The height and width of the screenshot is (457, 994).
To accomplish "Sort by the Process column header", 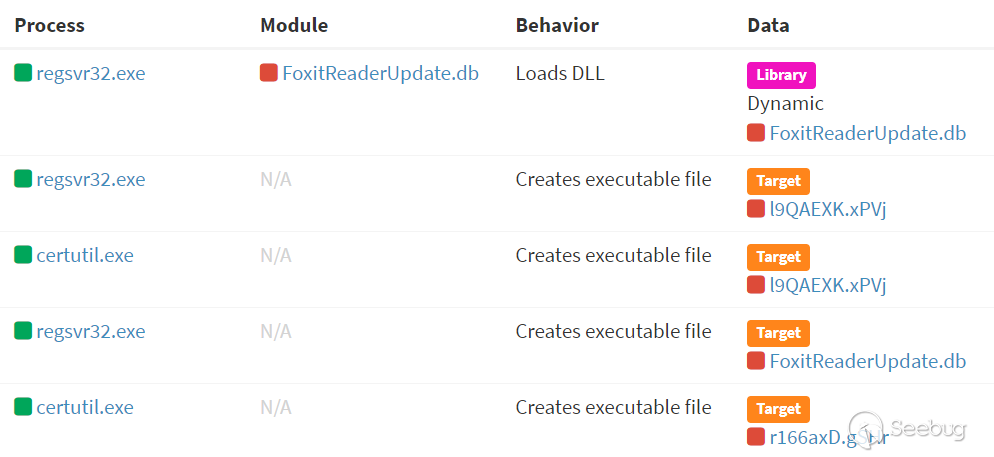I will (49, 25).
